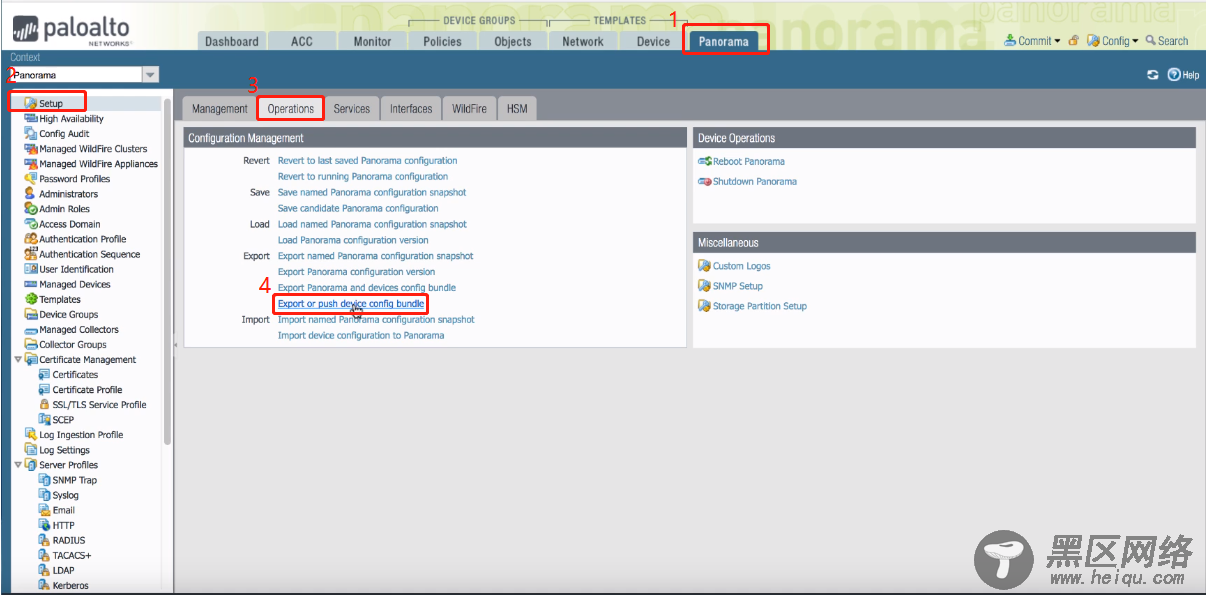Screen dimensions: 1206x595
Task: Click the sidebar vertical scrollbar
Action: pos(167,270)
